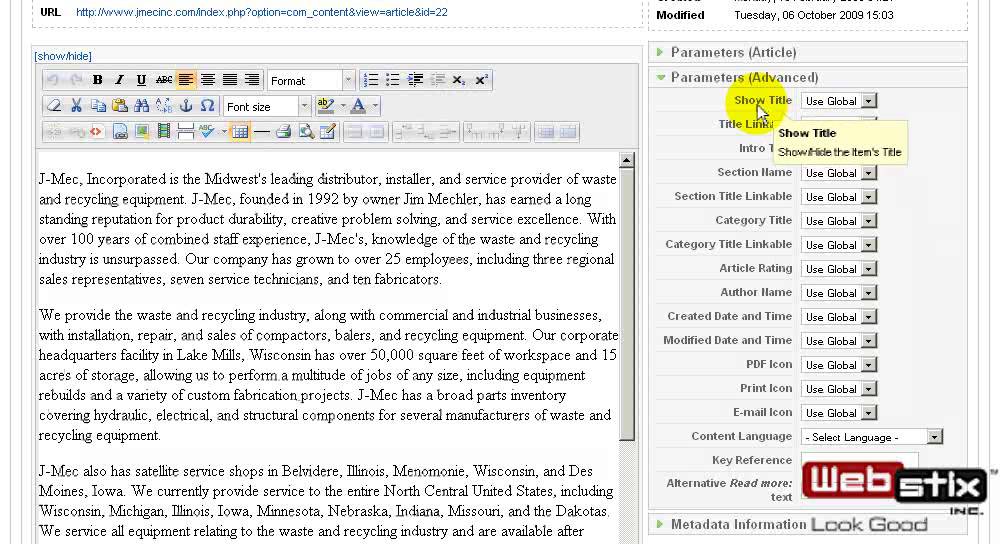Cut selection with the scissors icon
Screen dimensions: 1000x544
point(76,106)
